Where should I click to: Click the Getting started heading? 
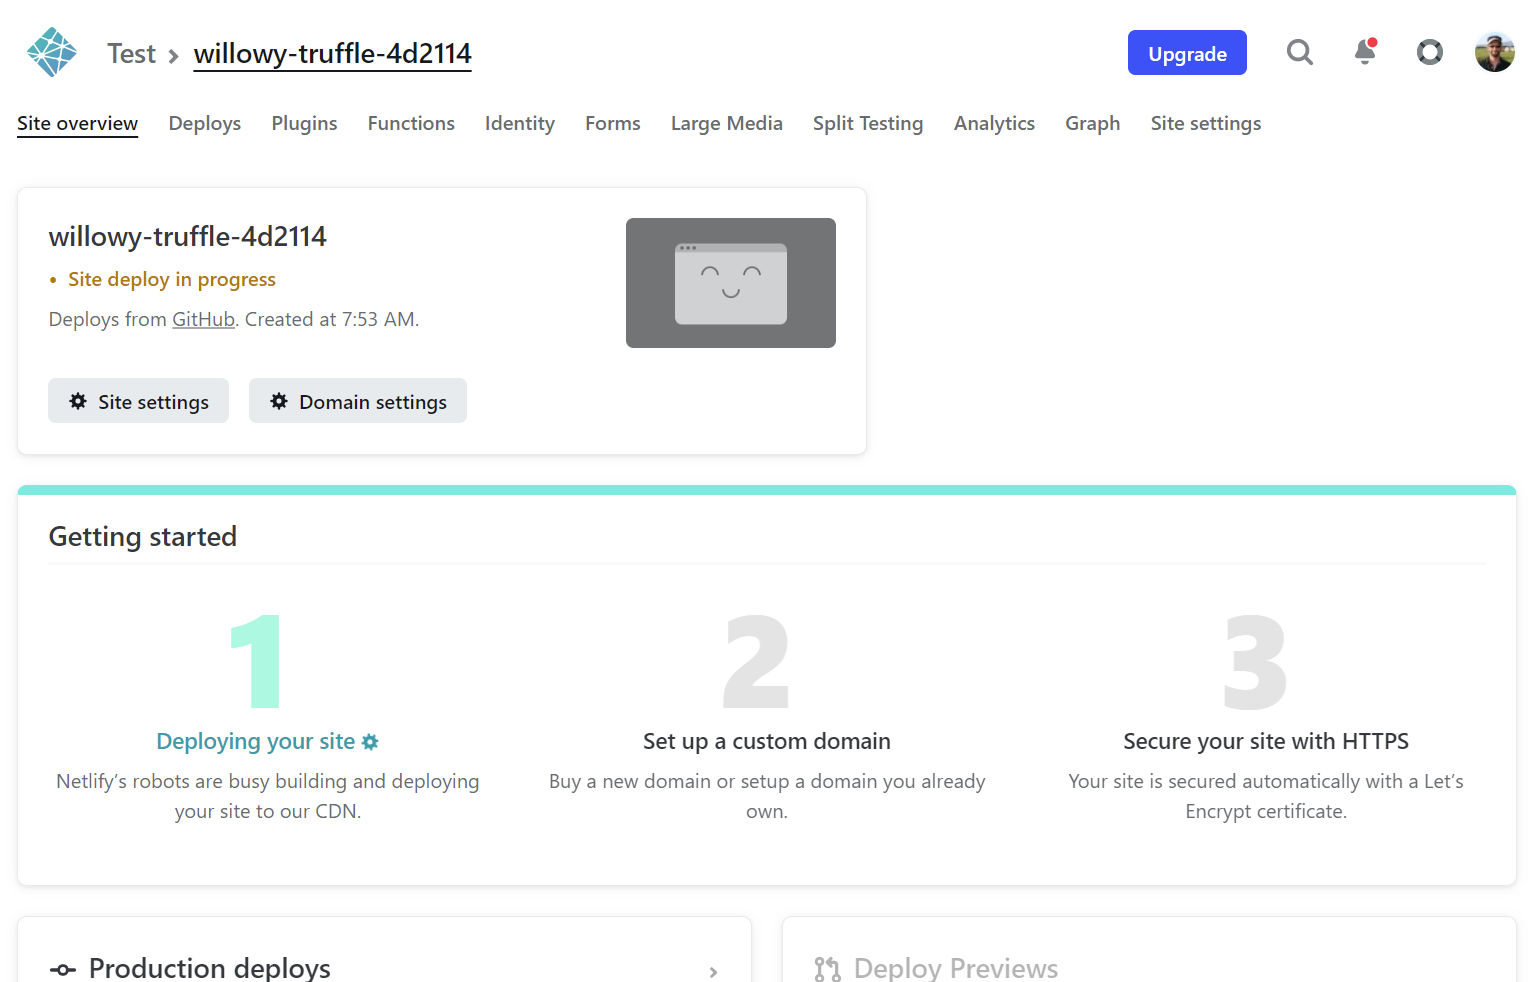[x=143, y=537]
